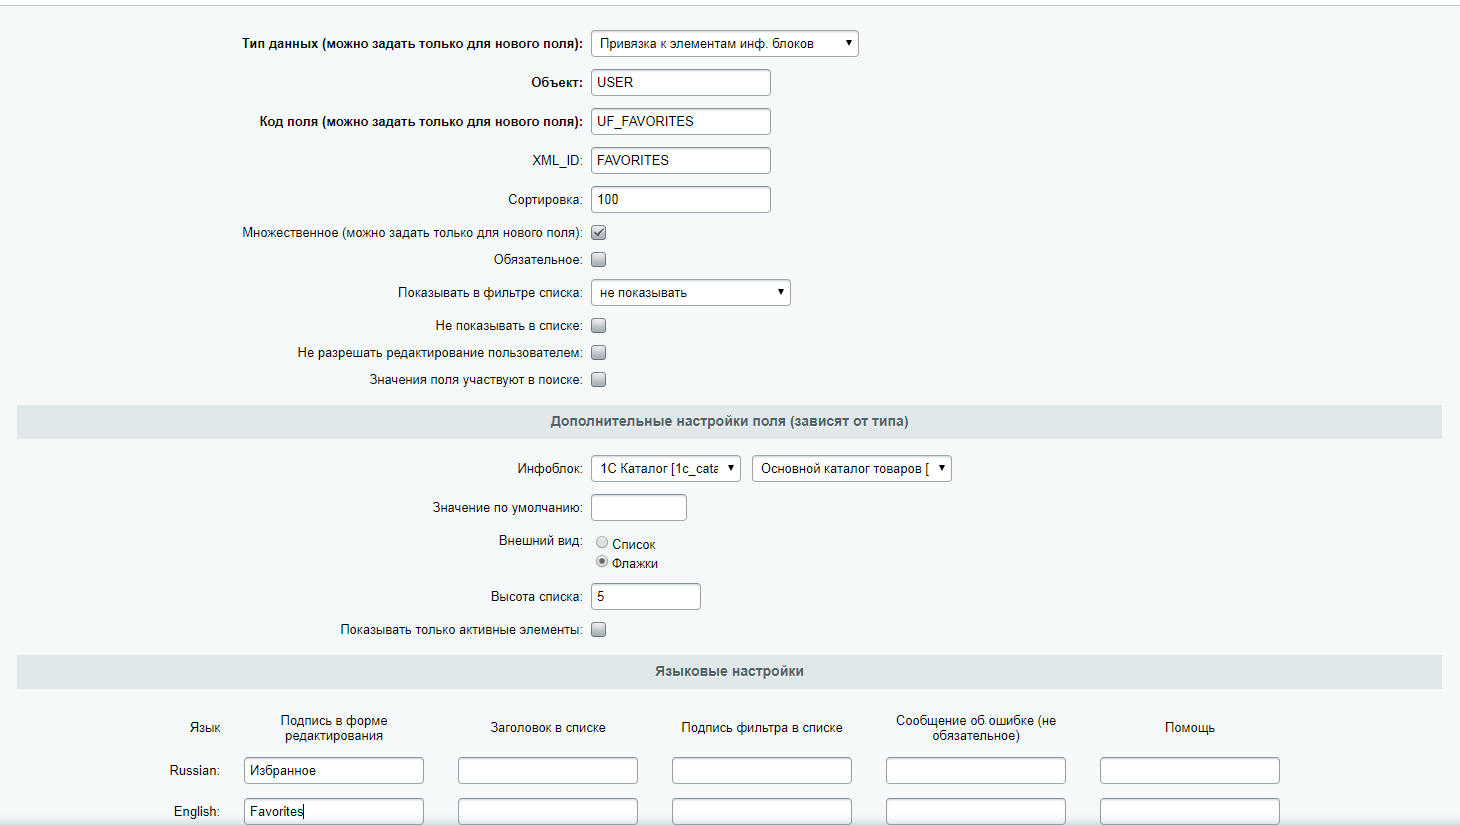Screen dimensions: 1460x826
Task: Open the data type dropdown
Action: 724,44
